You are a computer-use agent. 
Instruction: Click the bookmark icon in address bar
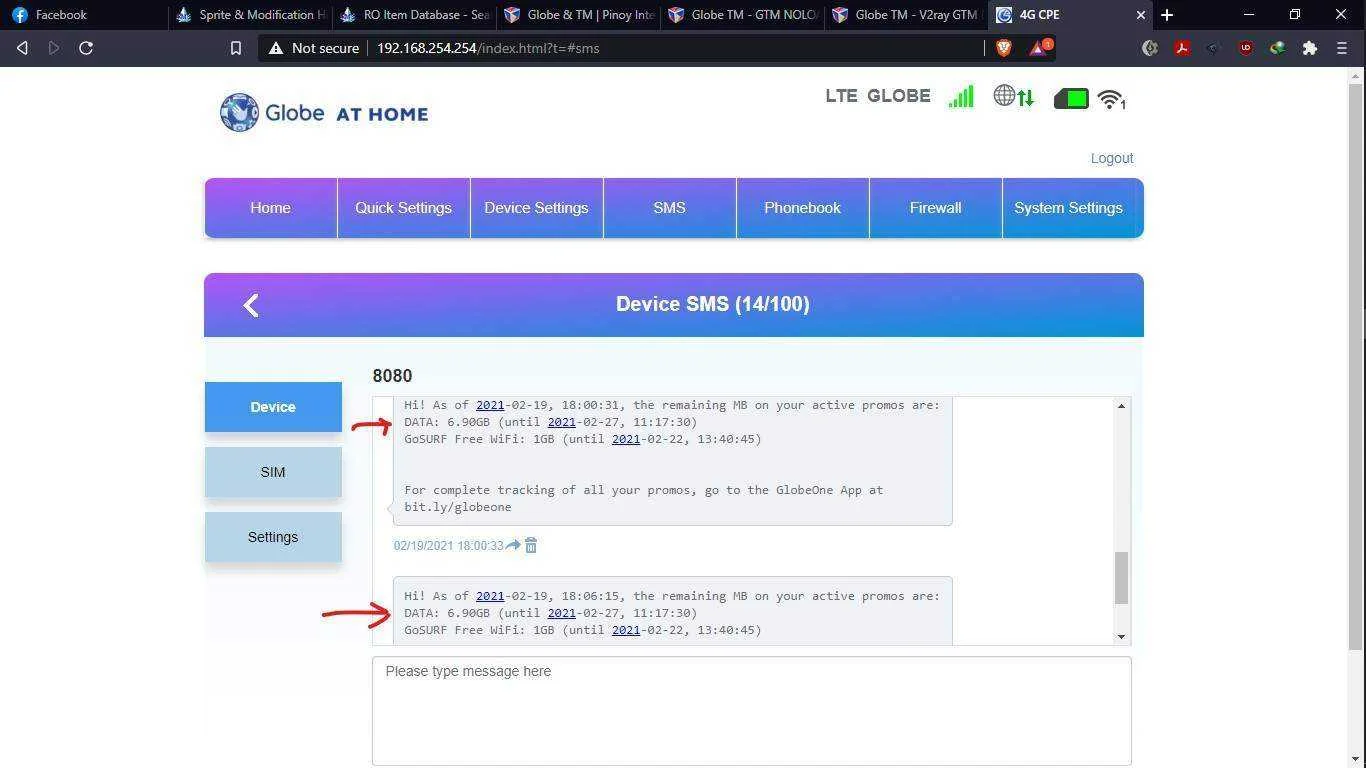pos(236,48)
